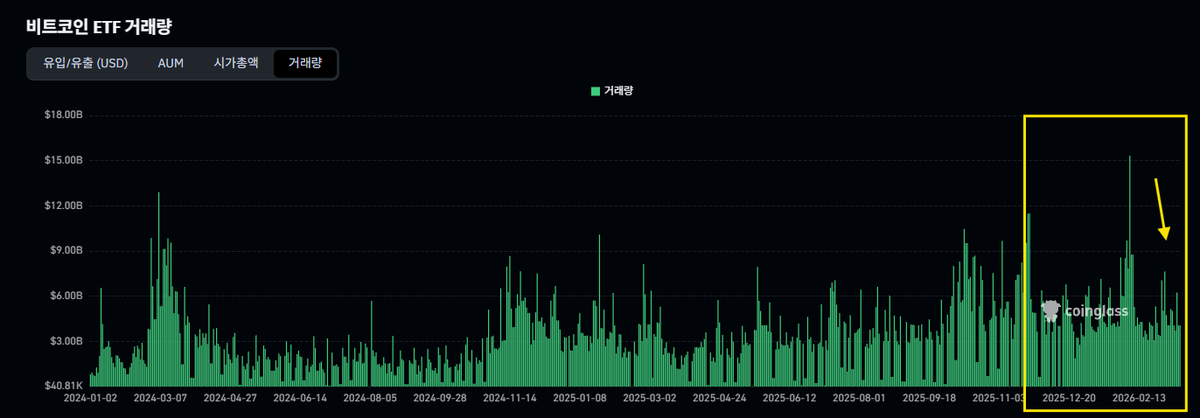Click the 2025-09-18 date label
The image size is (1200, 418).
click(930, 397)
